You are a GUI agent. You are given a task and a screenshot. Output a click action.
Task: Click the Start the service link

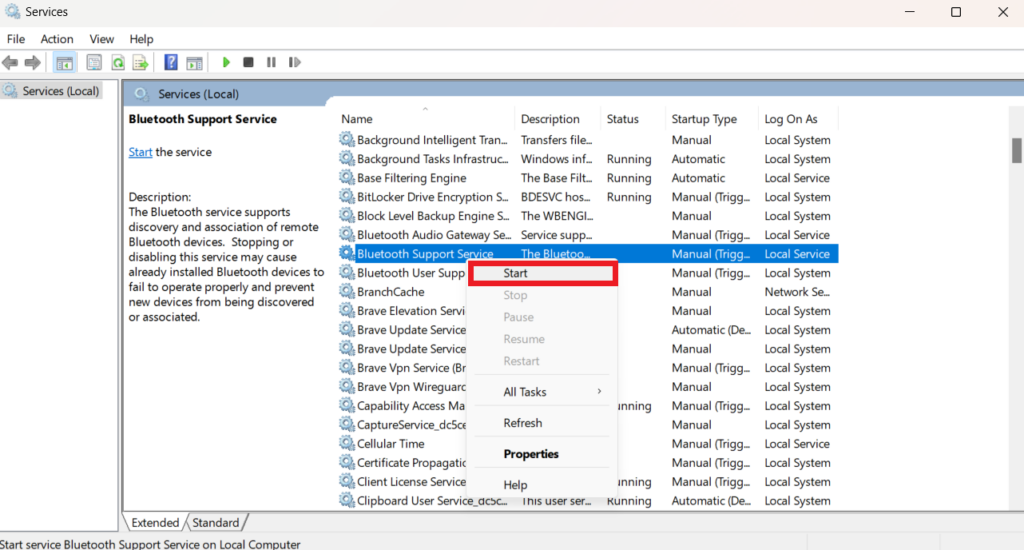pyautogui.click(x=140, y=152)
